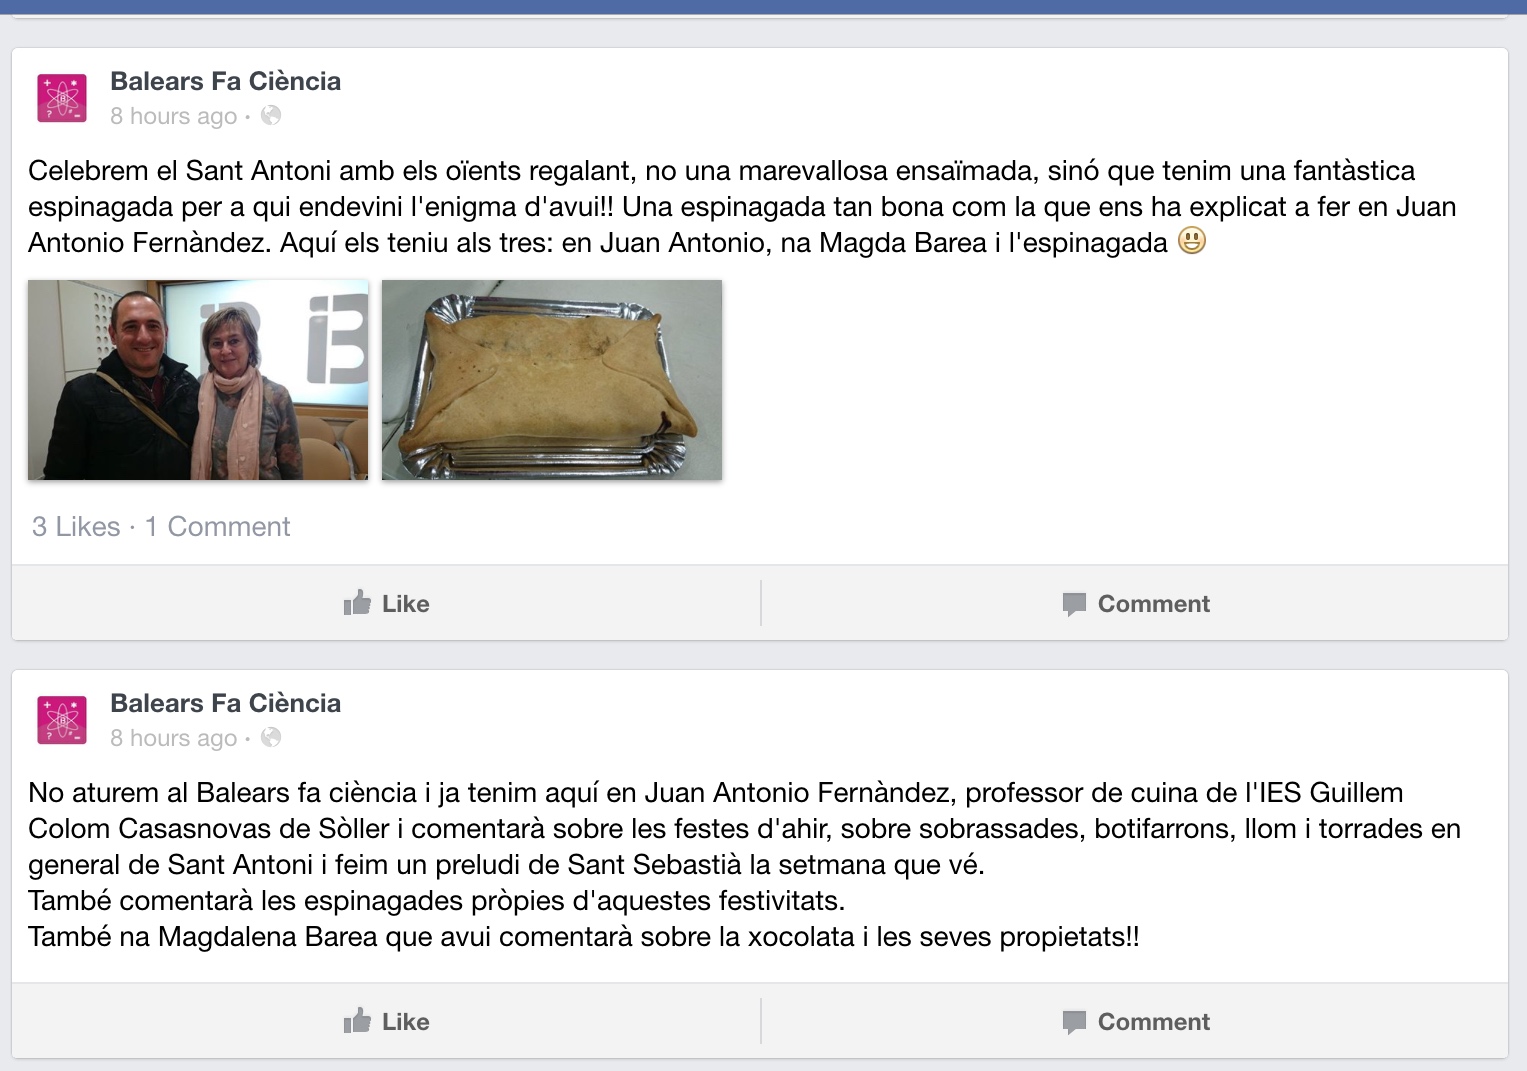The height and width of the screenshot is (1071, 1527).
Task: Open Balears Fa Ciència page name in second post
Action: tap(225, 703)
